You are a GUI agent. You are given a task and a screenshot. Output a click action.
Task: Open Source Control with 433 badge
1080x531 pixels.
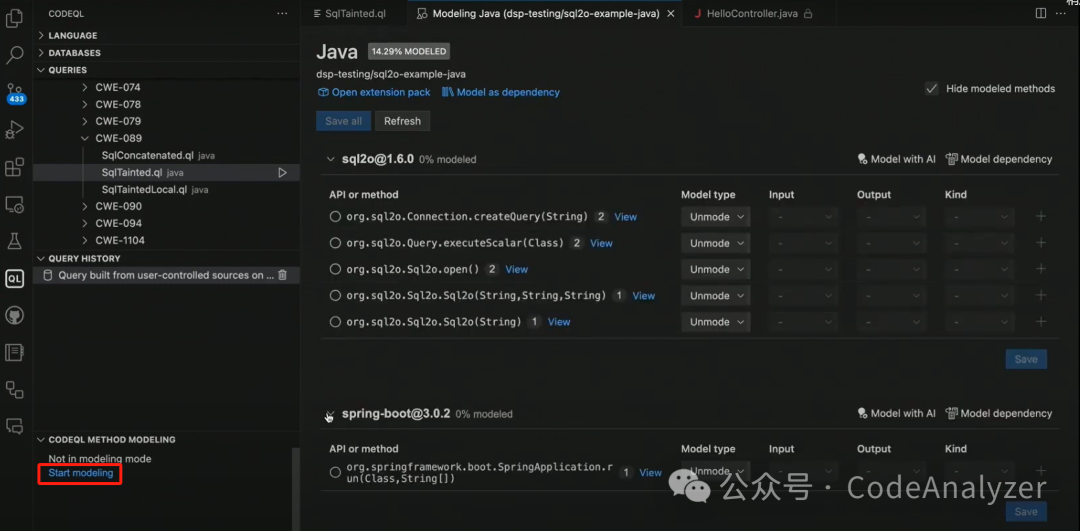click(x=15, y=93)
